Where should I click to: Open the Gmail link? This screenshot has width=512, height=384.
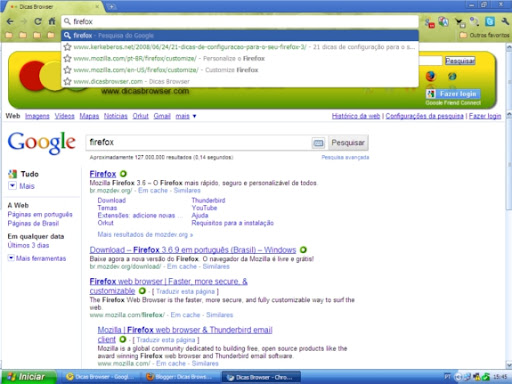162,116
